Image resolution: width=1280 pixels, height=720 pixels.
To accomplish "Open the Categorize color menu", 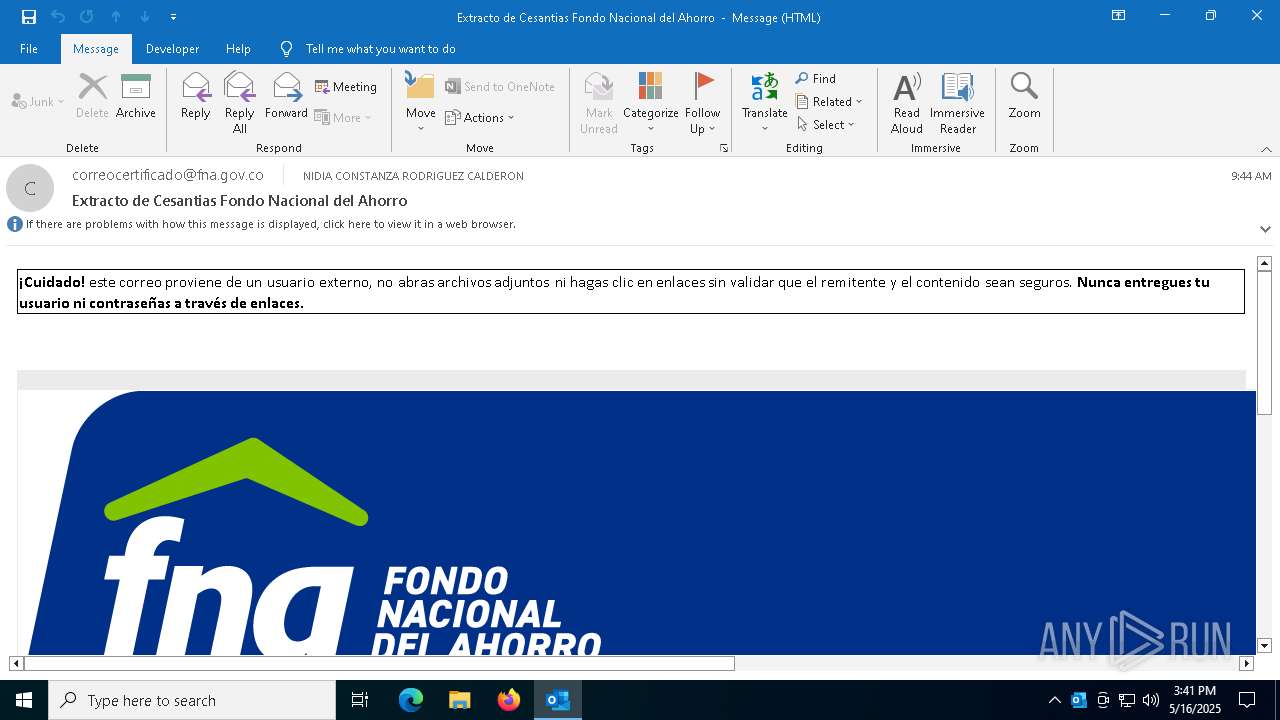I will click(651, 102).
